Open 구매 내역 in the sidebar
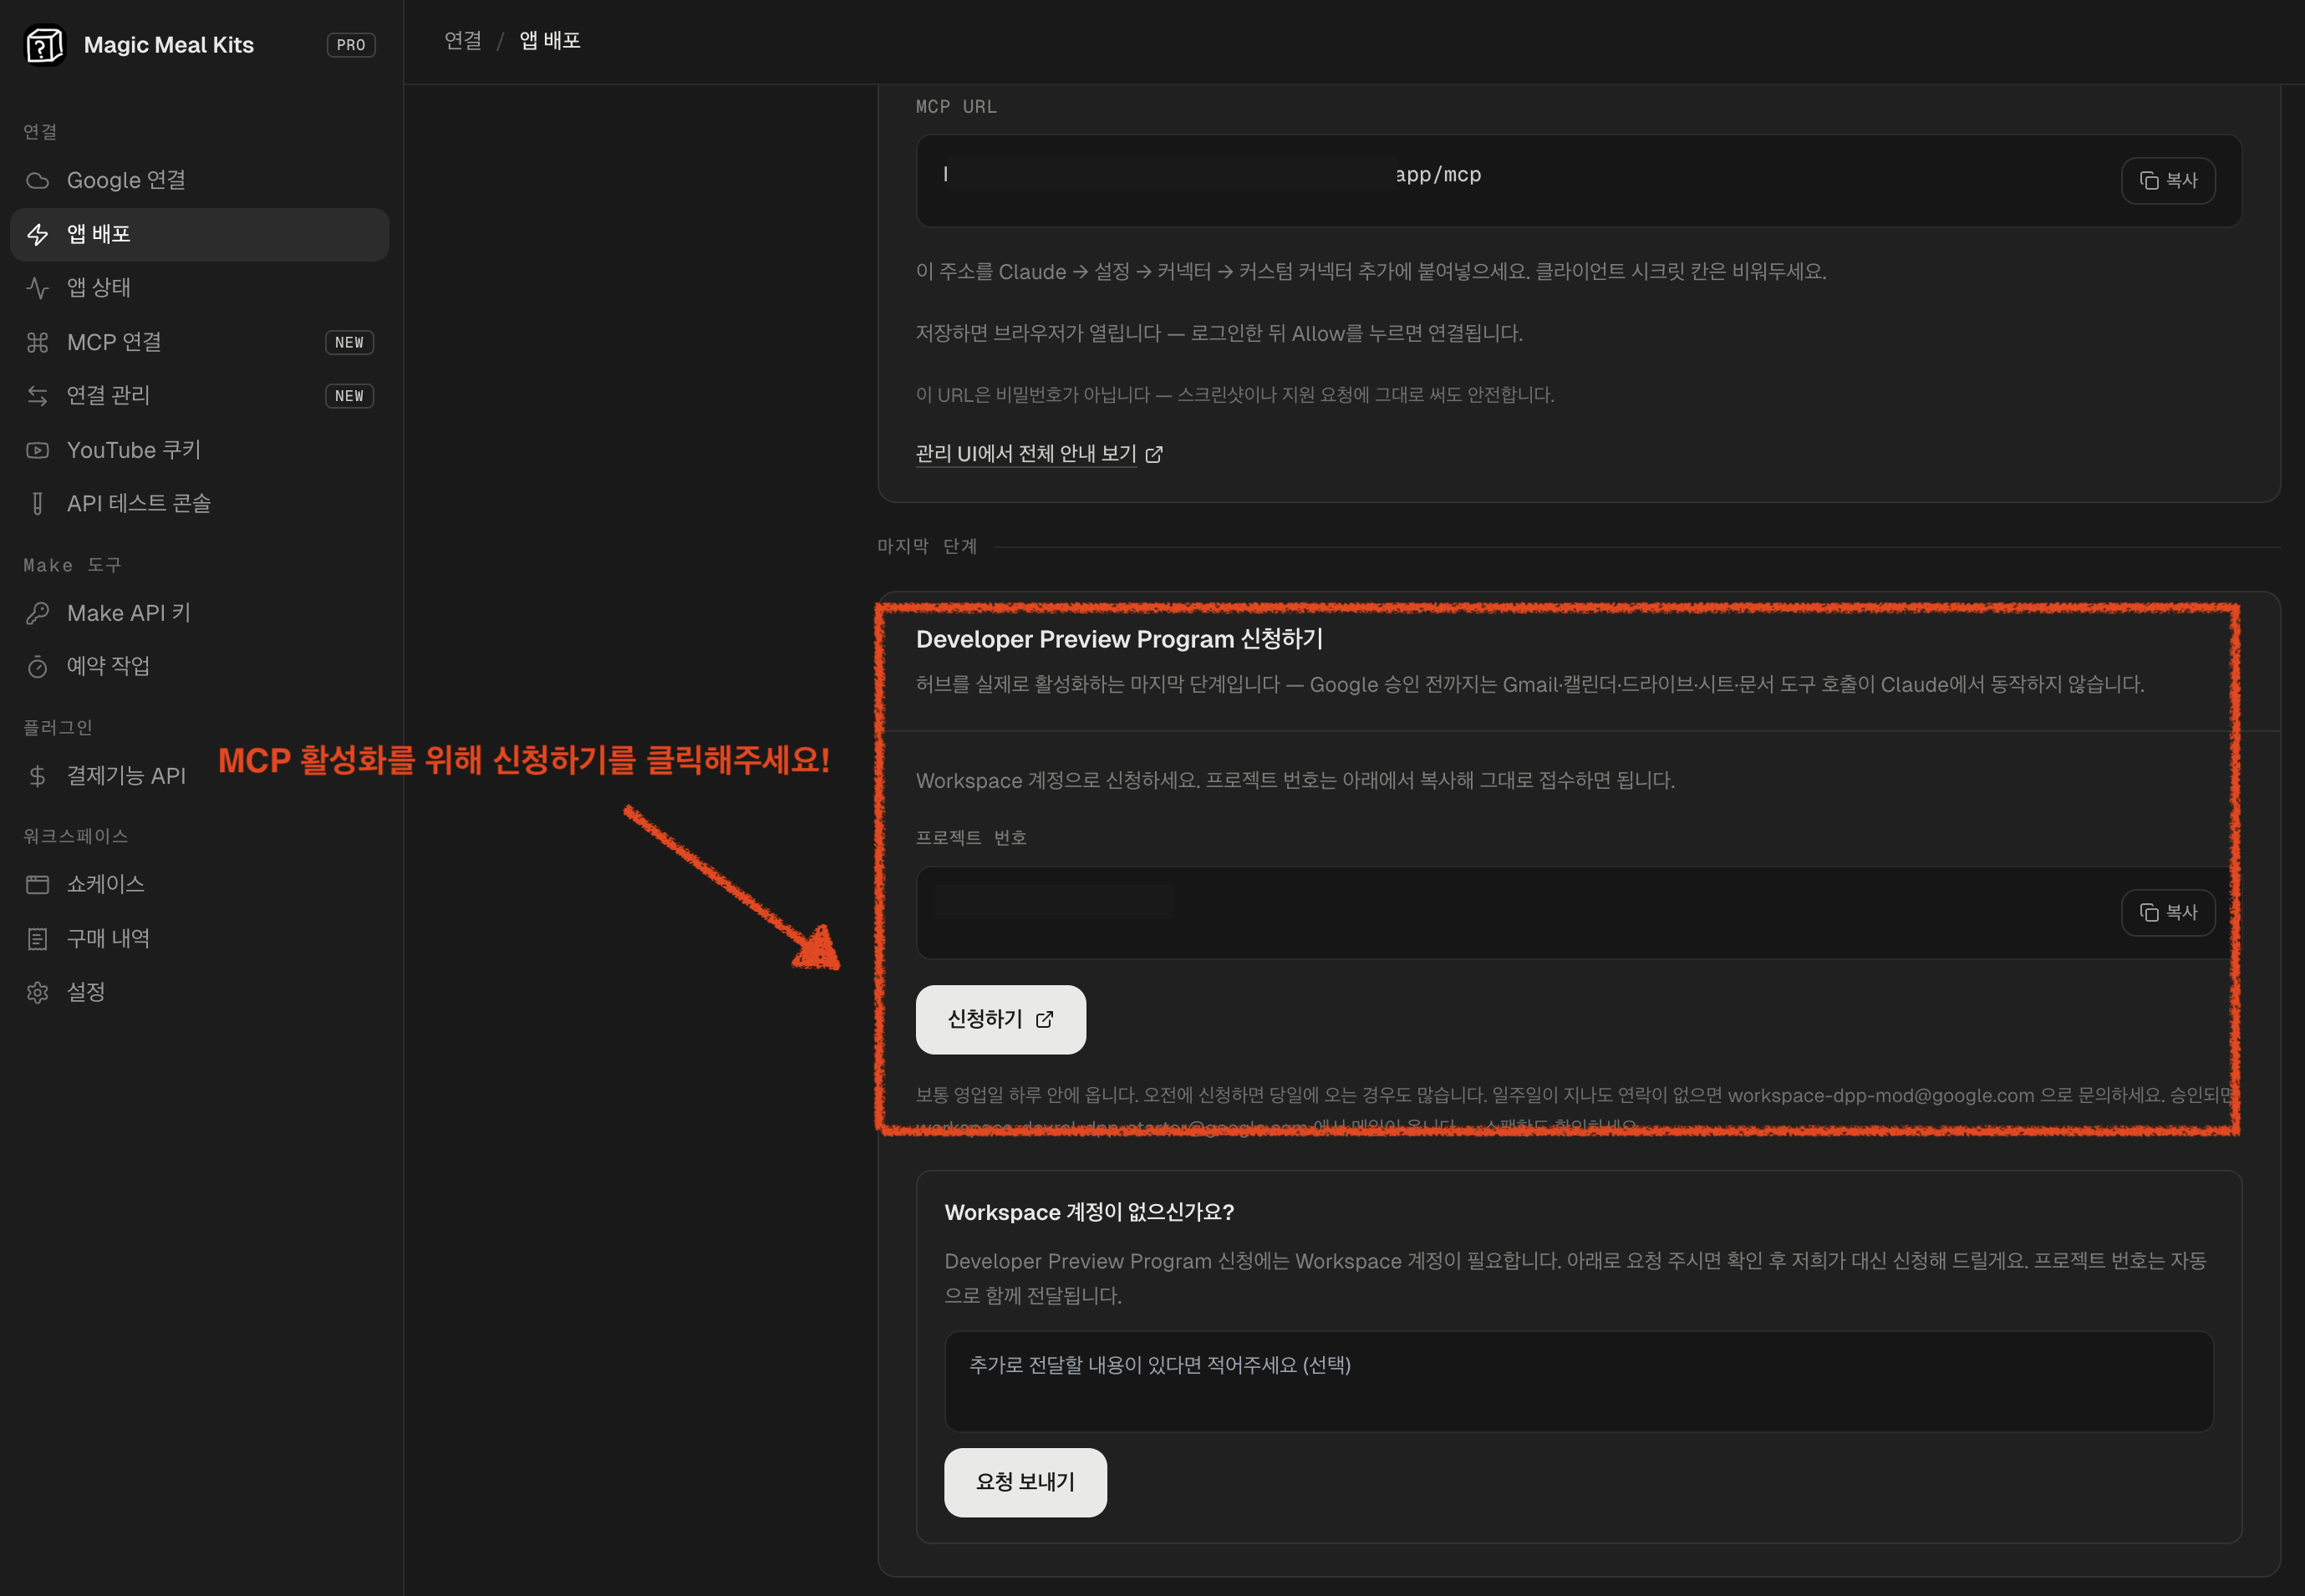The height and width of the screenshot is (1596, 2305). click(x=199, y=939)
